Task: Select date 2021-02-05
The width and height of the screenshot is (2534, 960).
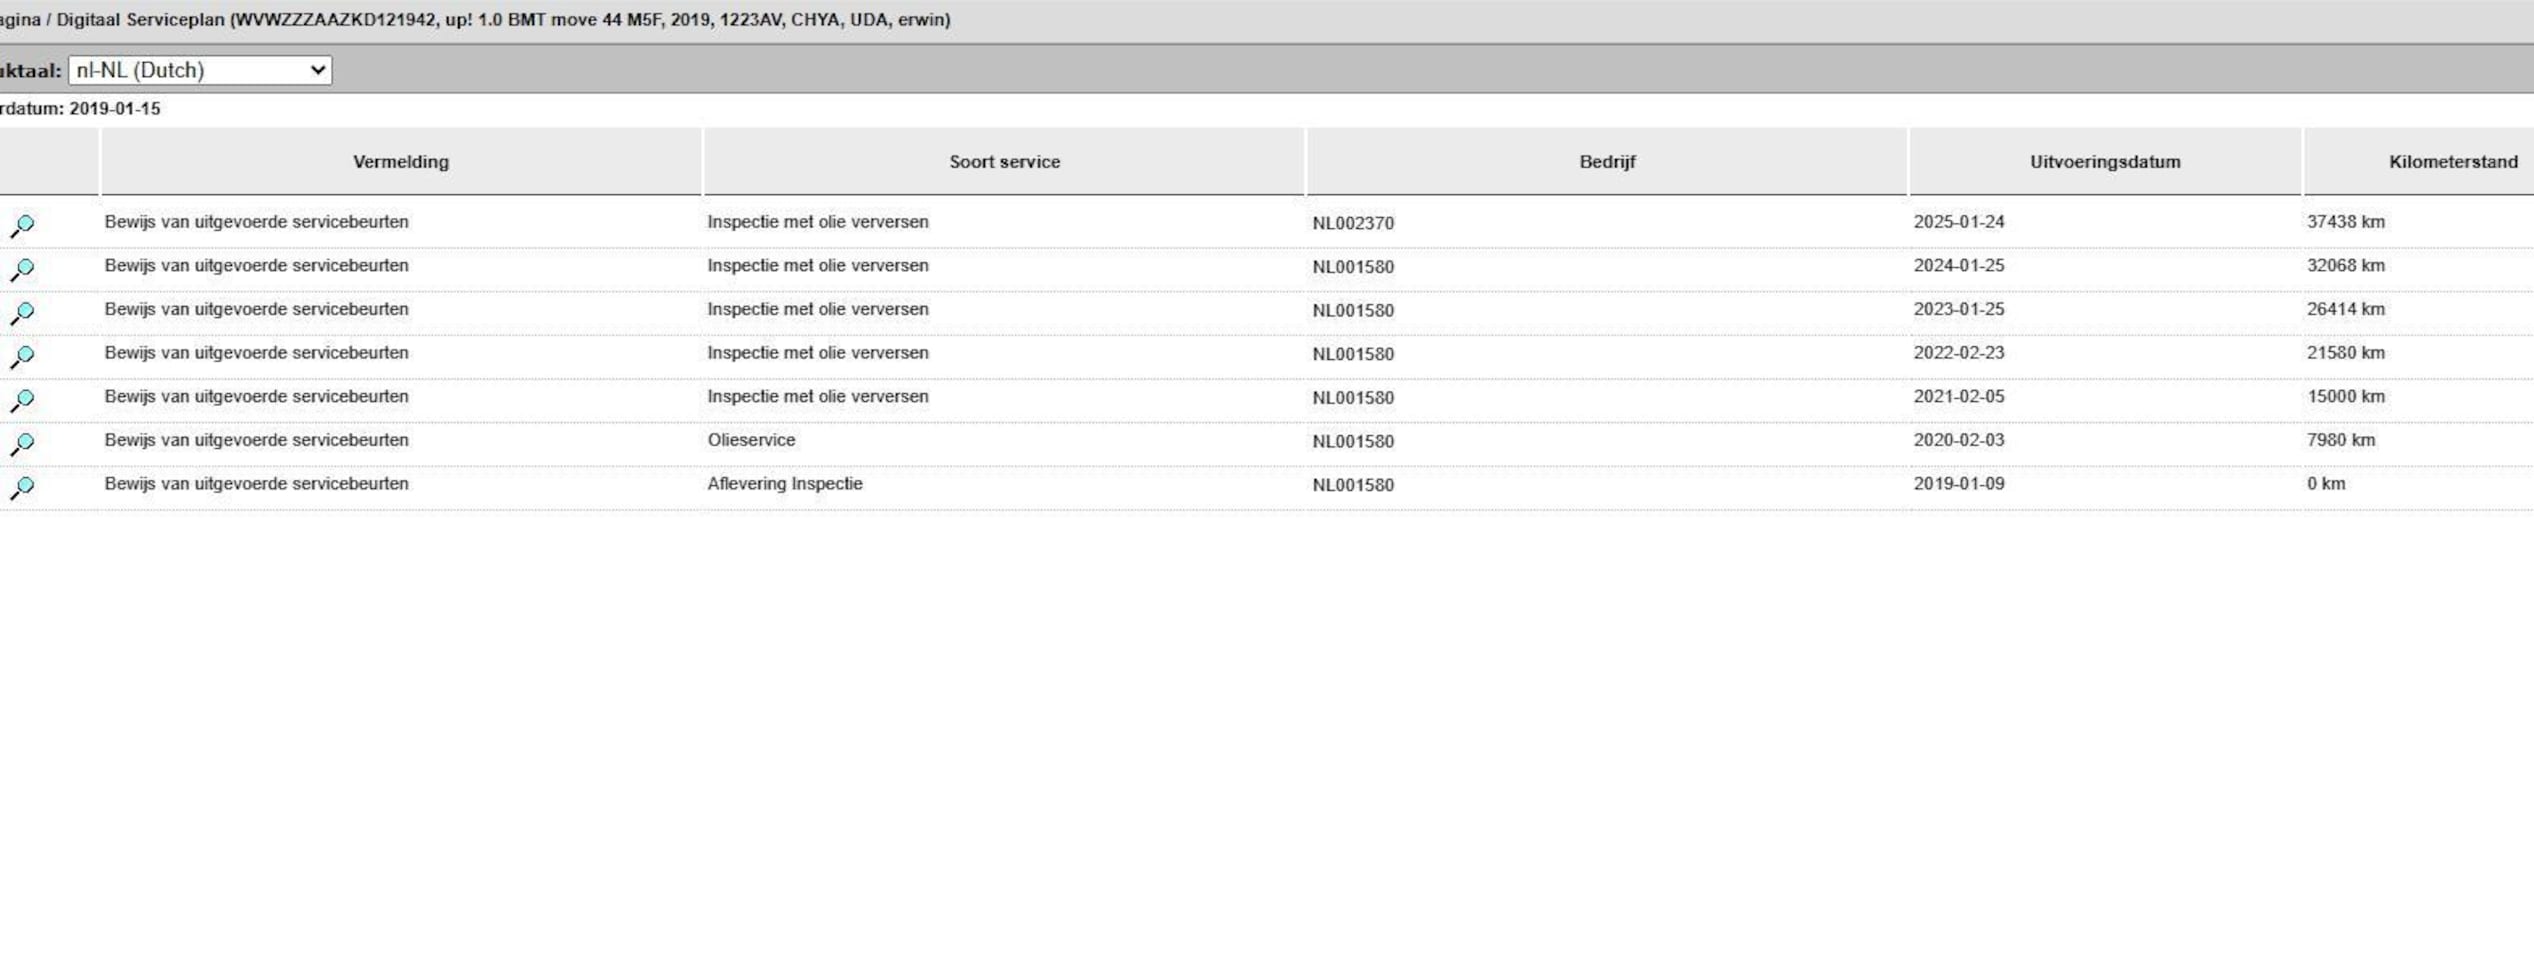Action: pyautogui.click(x=1959, y=397)
